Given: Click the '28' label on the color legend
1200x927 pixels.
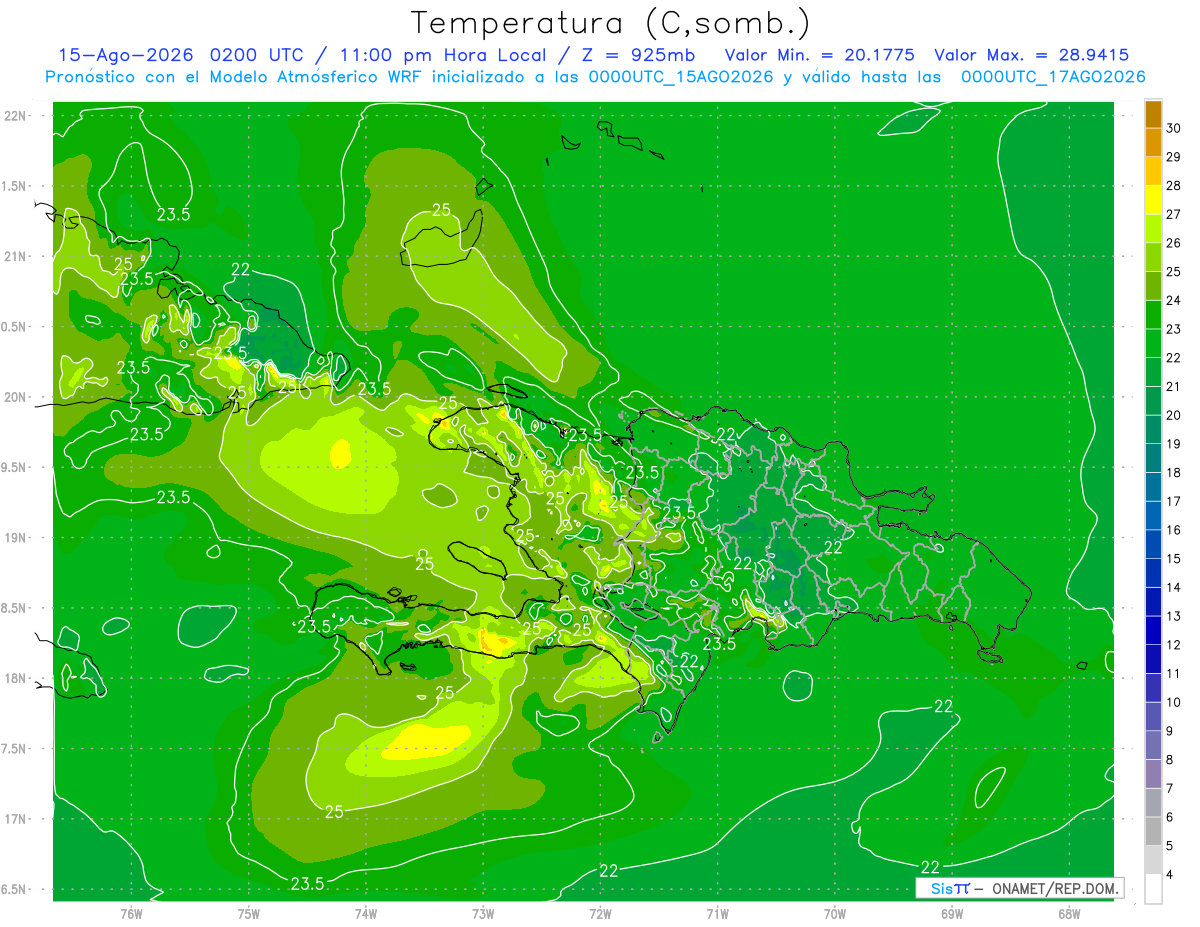Looking at the screenshot, I should 1174,185.
